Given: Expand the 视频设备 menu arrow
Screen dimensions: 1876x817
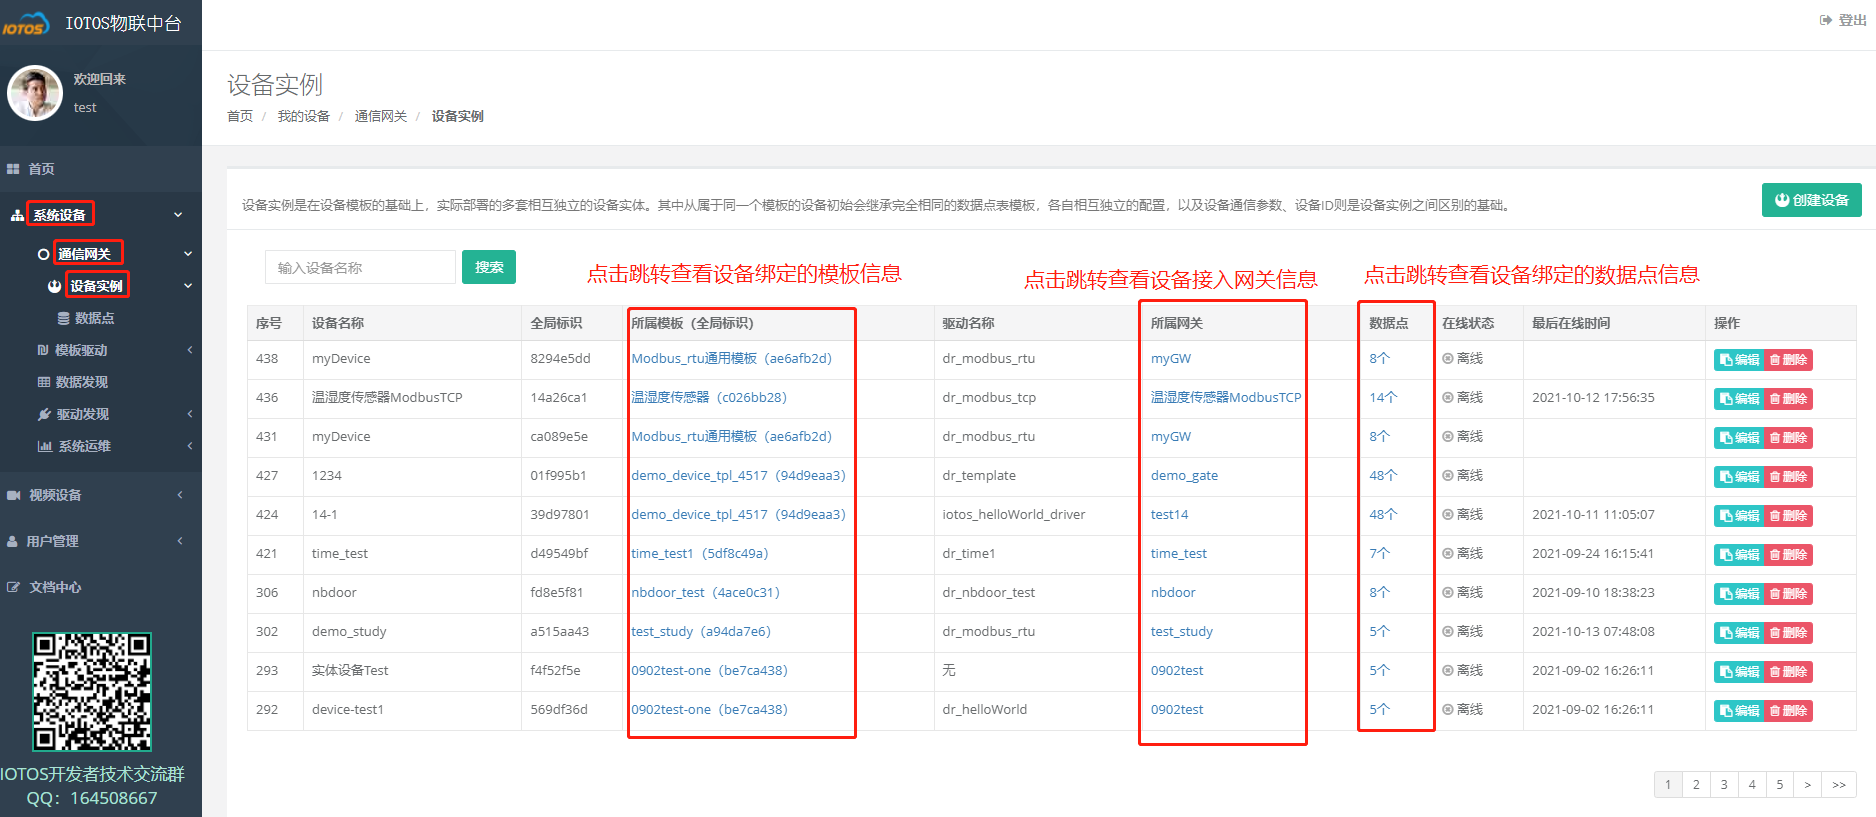Looking at the screenshot, I should tap(180, 495).
